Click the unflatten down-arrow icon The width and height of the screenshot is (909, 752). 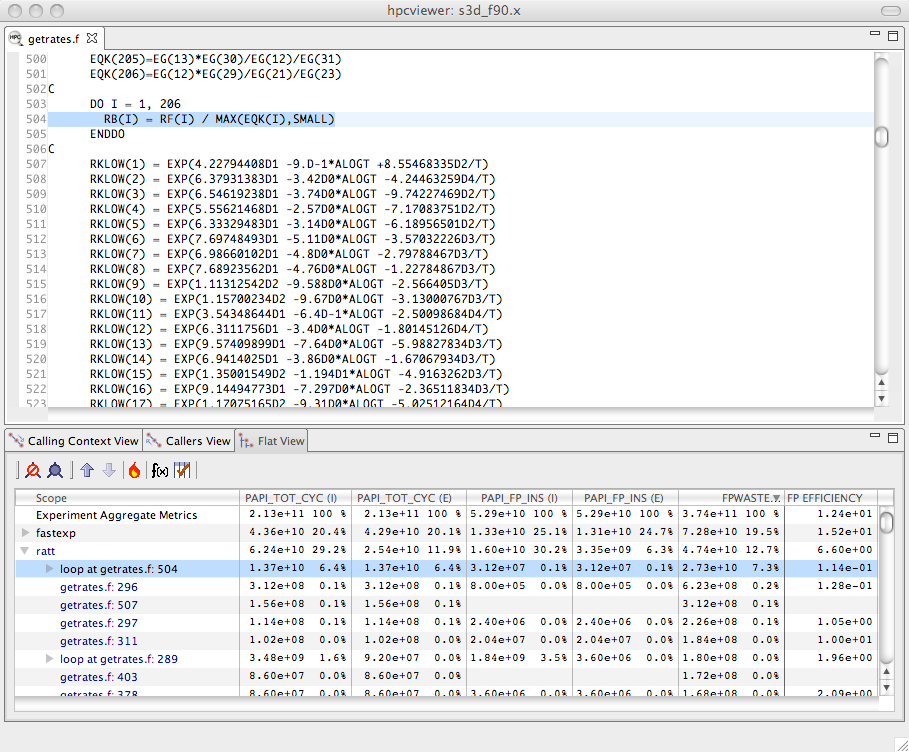(x=109, y=470)
